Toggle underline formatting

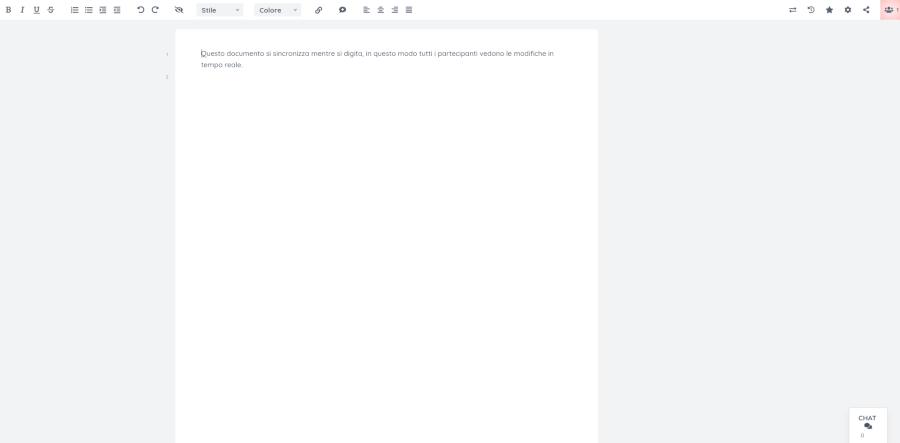click(x=37, y=10)
